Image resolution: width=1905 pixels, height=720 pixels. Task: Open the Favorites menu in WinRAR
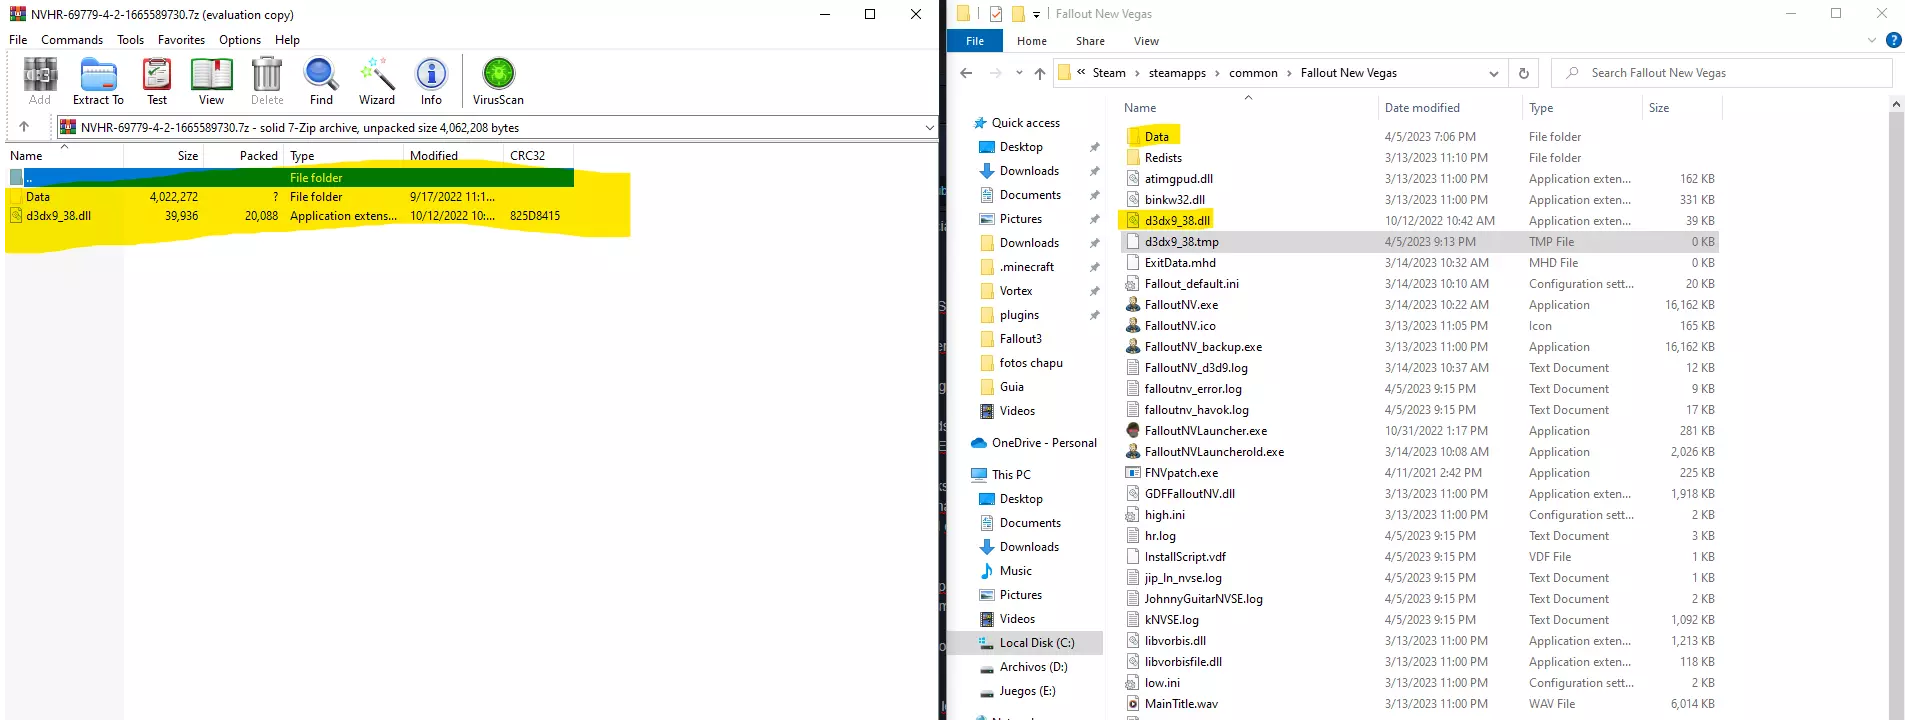point(181,40)
